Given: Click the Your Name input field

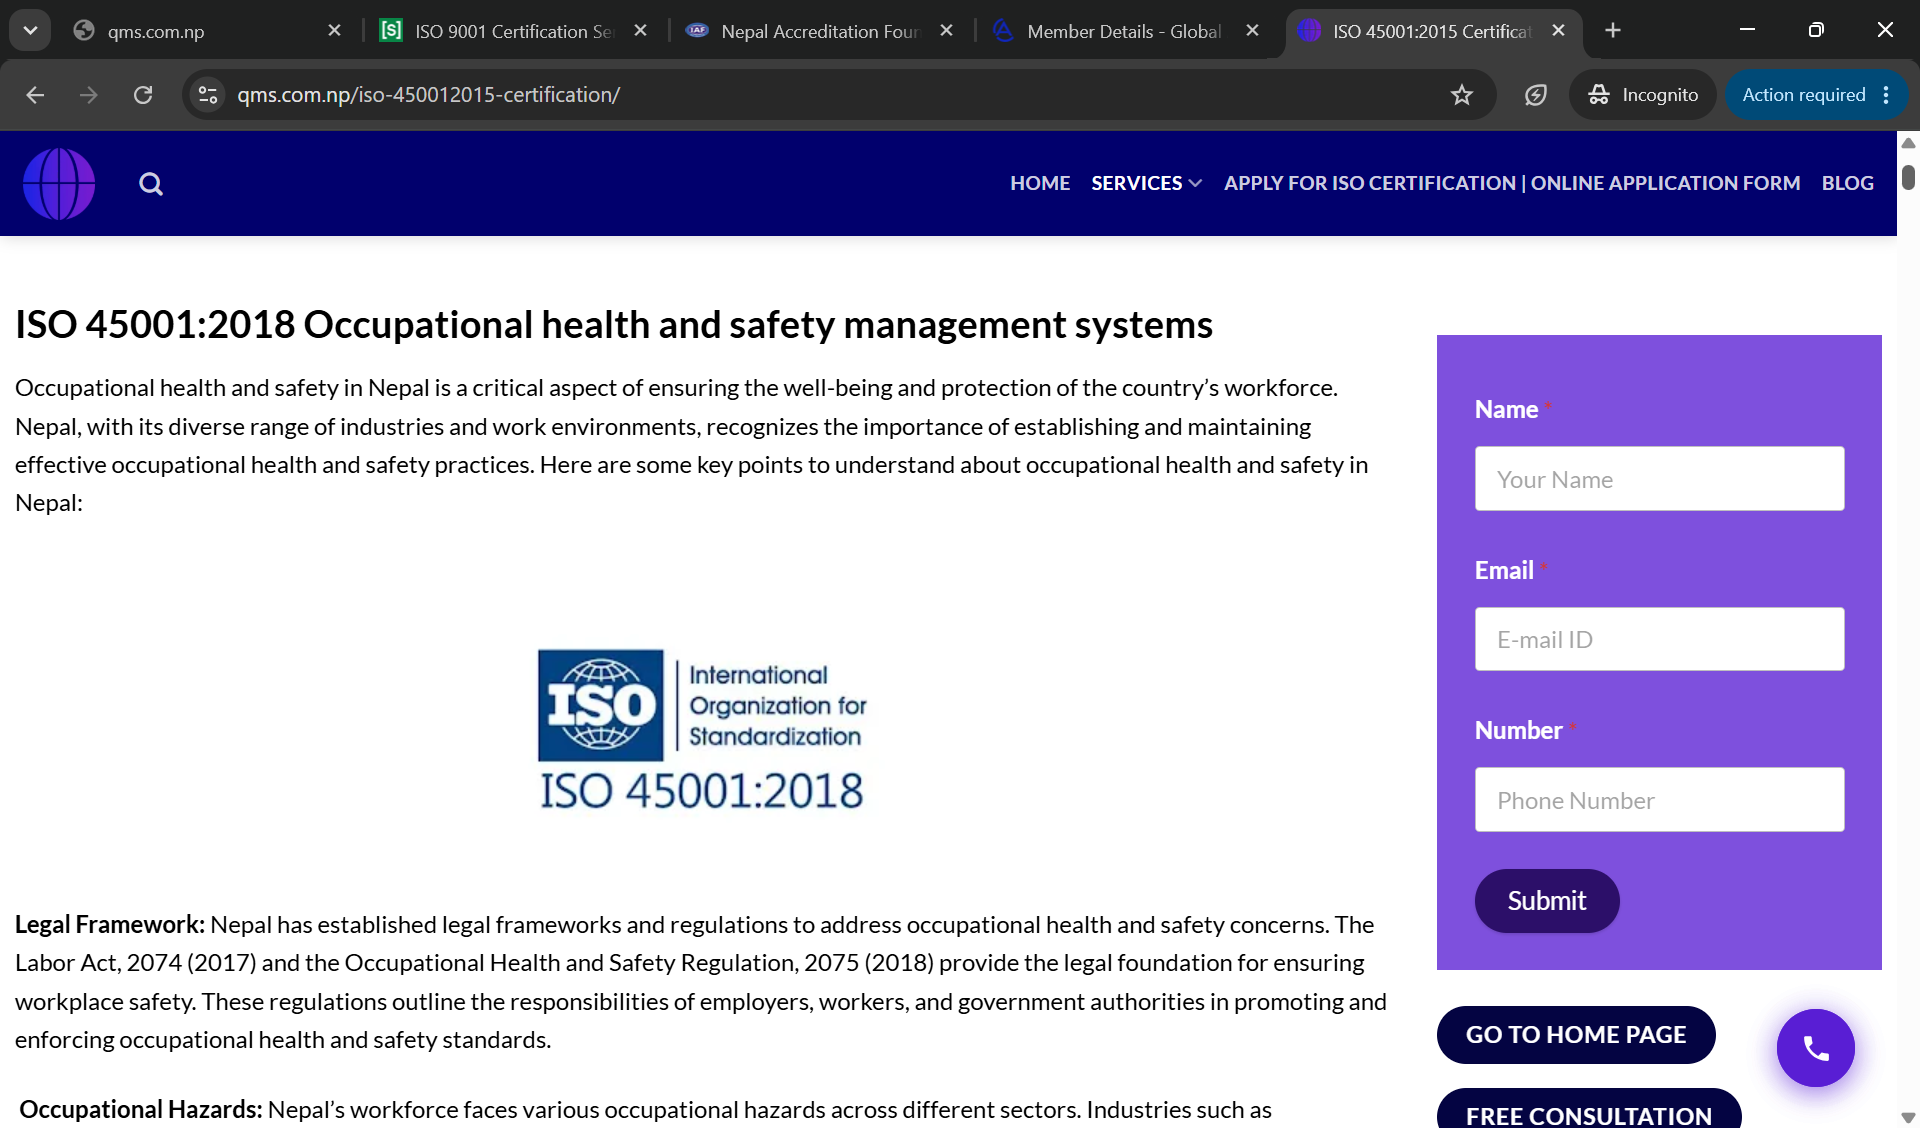Looking at the screenshot, I should pyautogui.click(x=1659, y=479).
